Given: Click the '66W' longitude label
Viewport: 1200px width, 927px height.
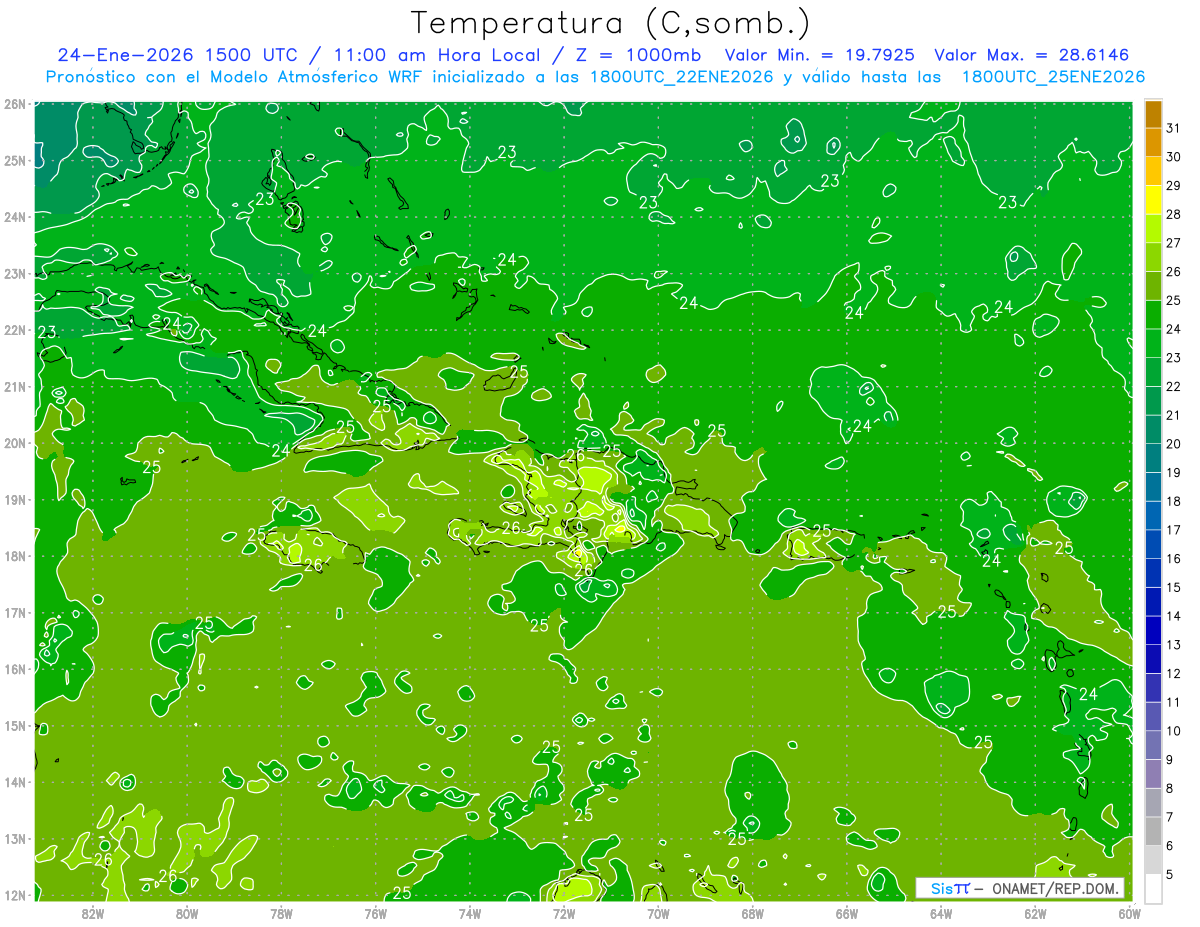Looking at the screenshot, I should (847, 913).
